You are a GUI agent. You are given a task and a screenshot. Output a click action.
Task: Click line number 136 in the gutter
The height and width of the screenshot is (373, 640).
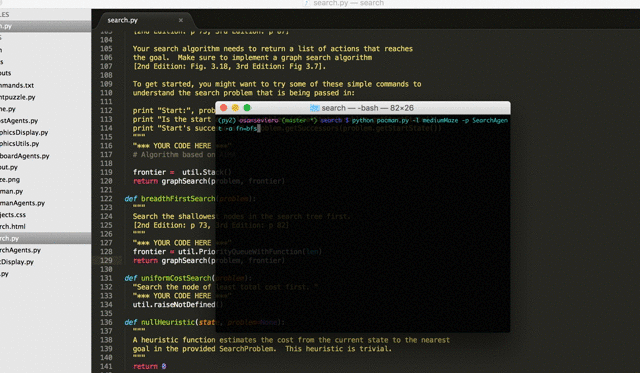[106, 322]
